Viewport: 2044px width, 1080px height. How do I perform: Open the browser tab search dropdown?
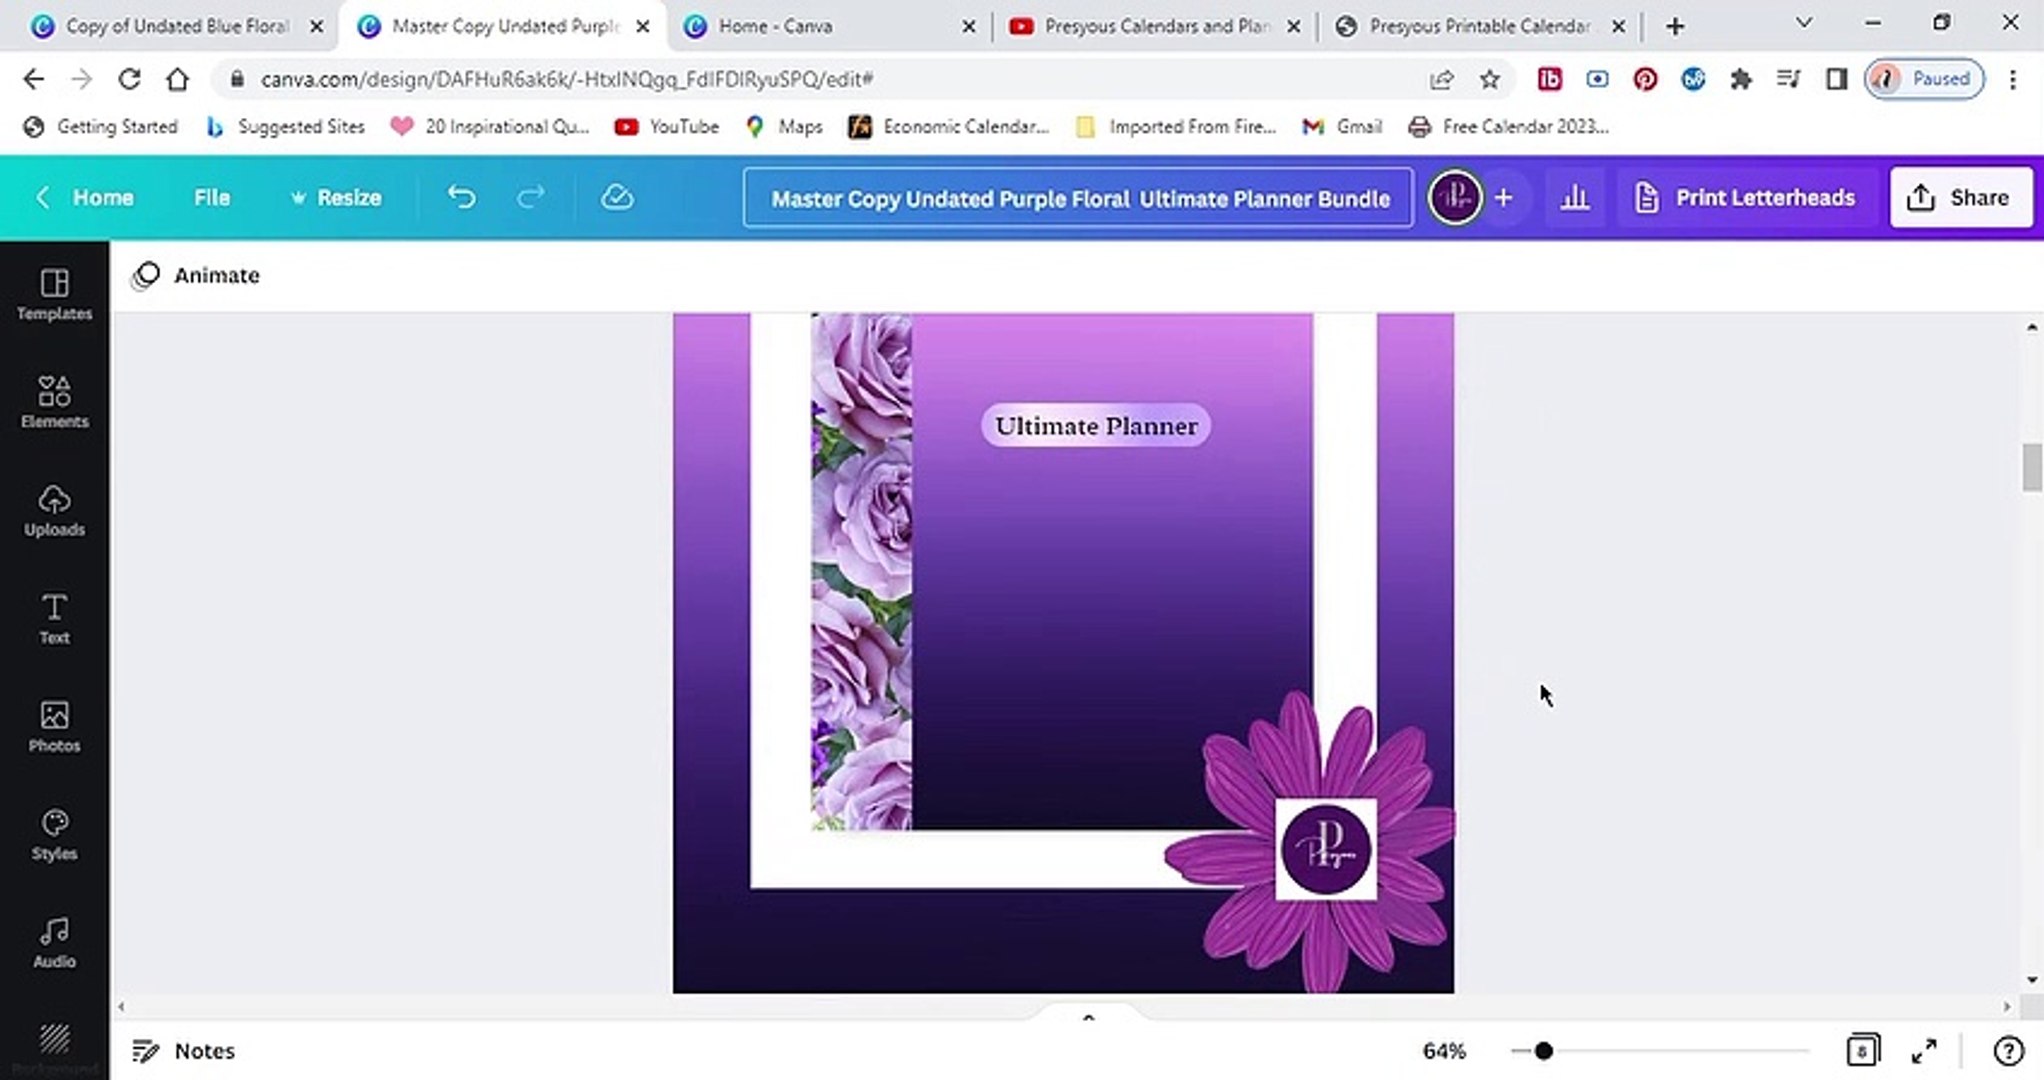[x=1802, y=22]
